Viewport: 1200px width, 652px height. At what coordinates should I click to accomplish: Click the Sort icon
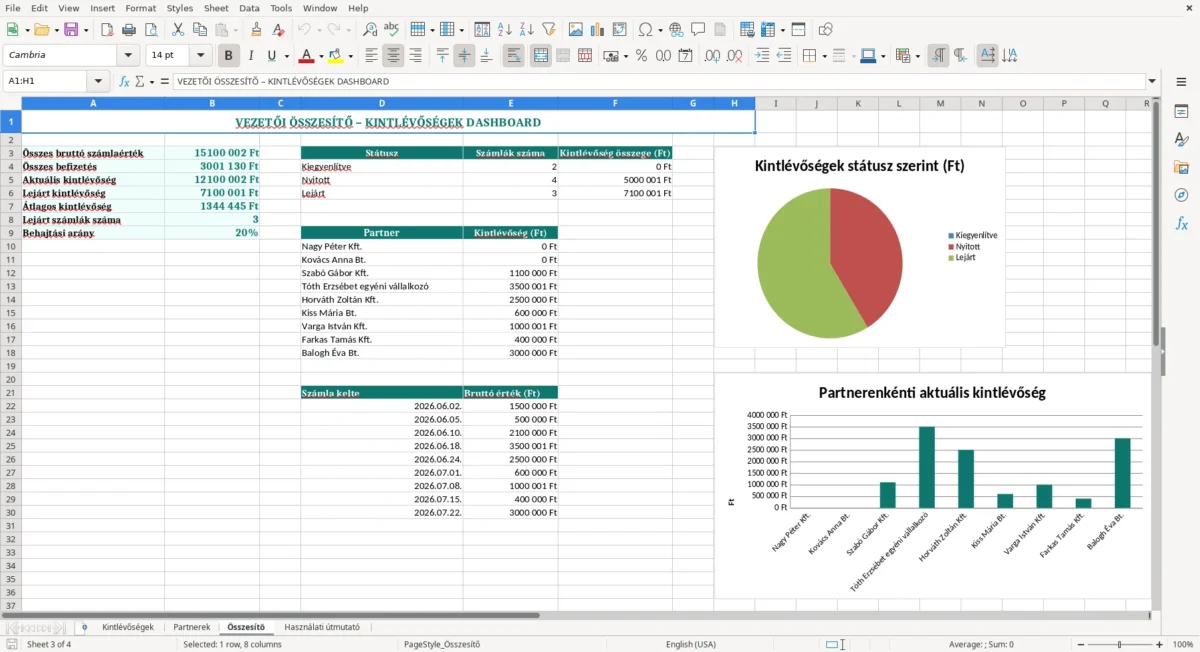click(x=482, y=29)
